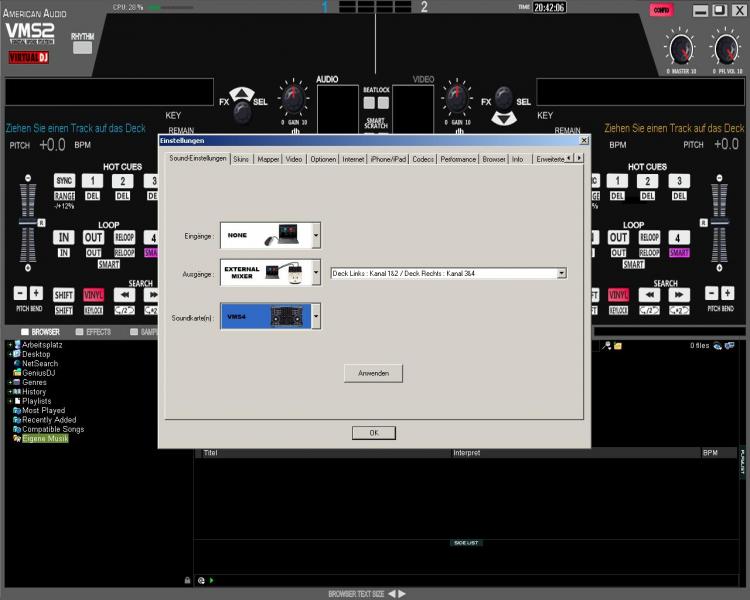Image resolution: width=750 pixels, height=600 pixels.
Task: Switch to the BROWSER panel
Action: (41, 332)
